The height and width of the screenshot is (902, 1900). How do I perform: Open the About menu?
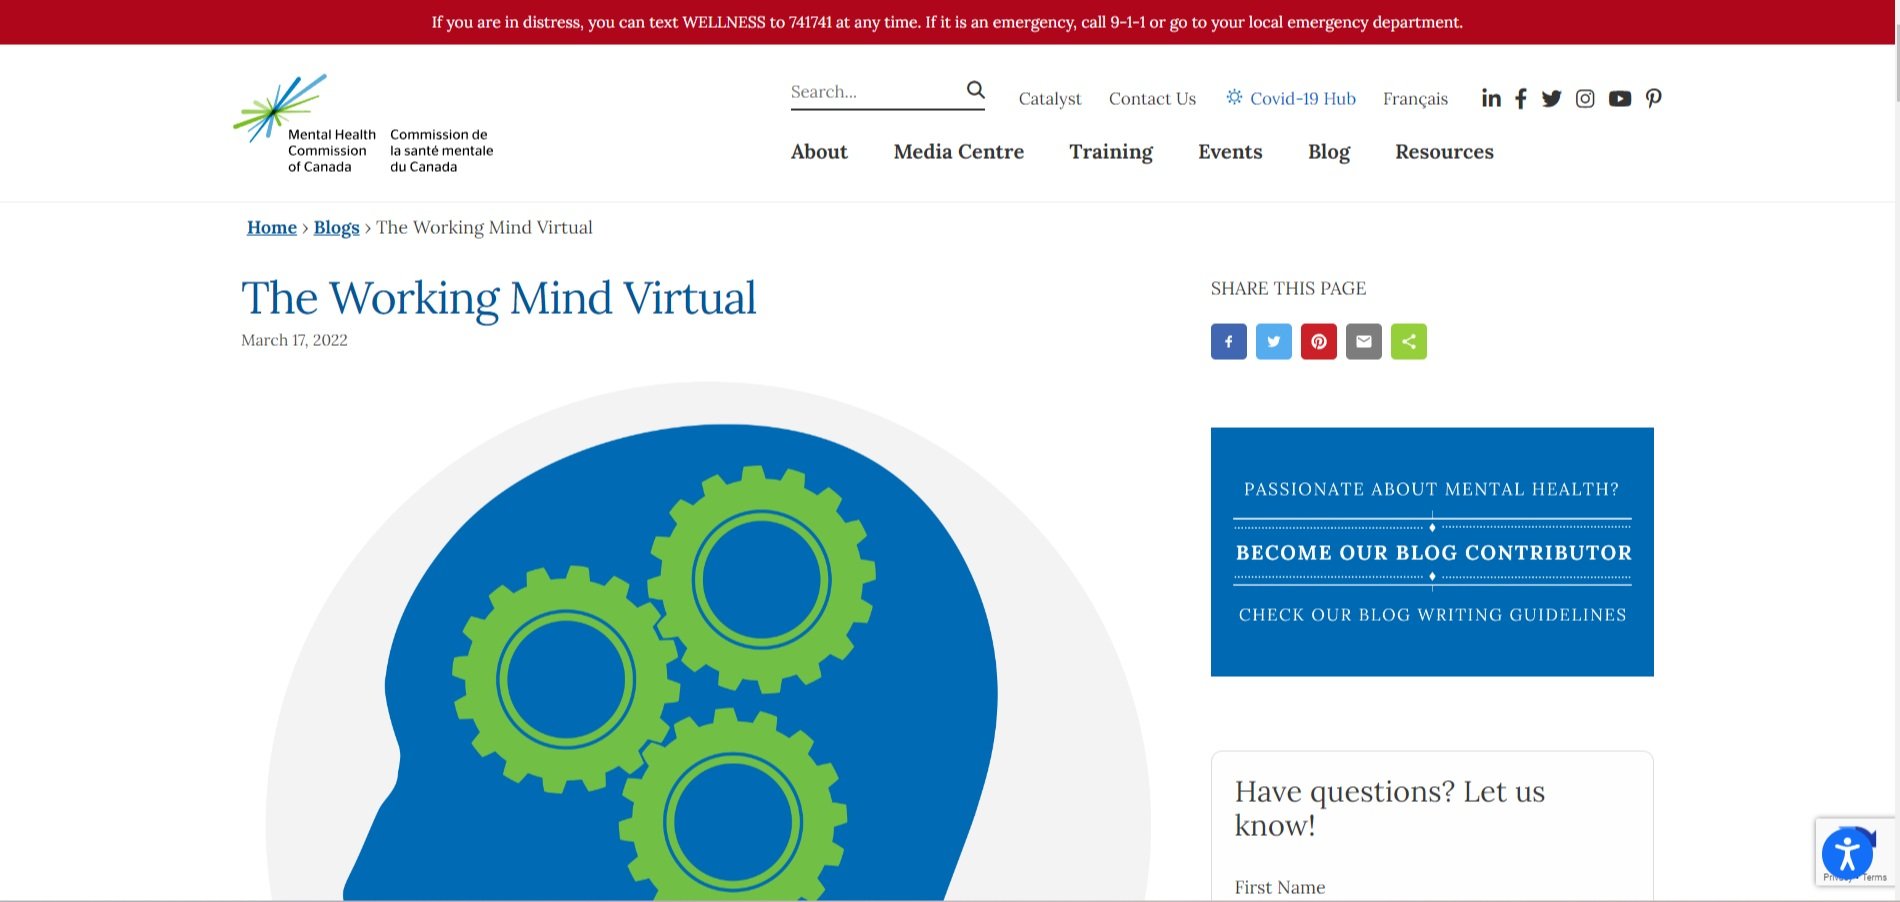pyautogui.click(x=819, y=152)
